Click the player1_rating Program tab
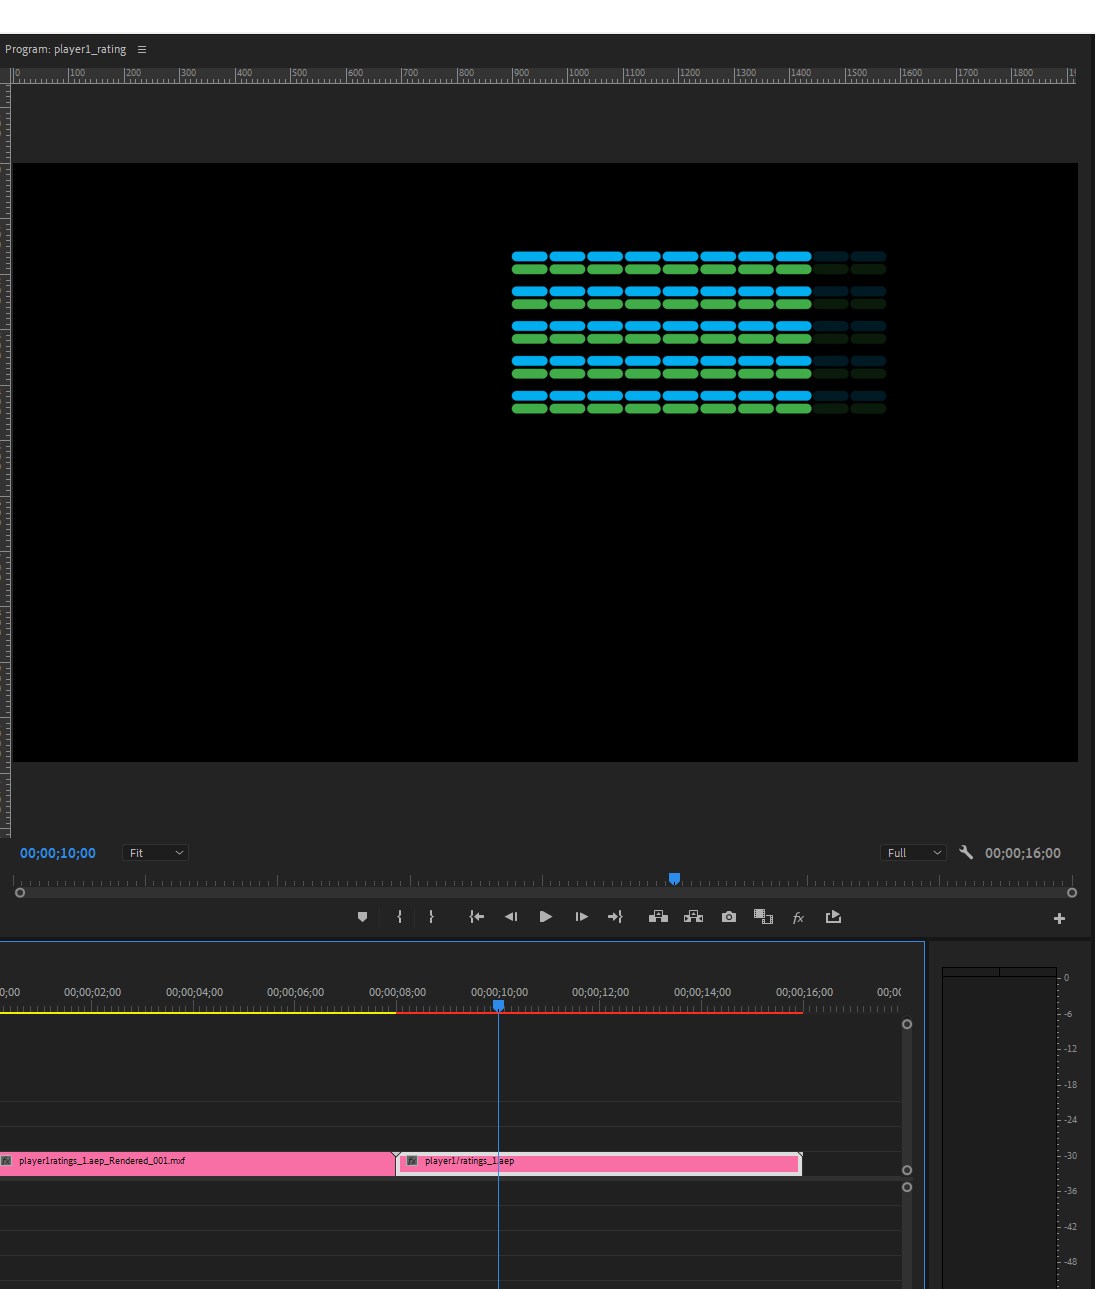Viewport: 1095px width, 1289px height. coord(67,48)
